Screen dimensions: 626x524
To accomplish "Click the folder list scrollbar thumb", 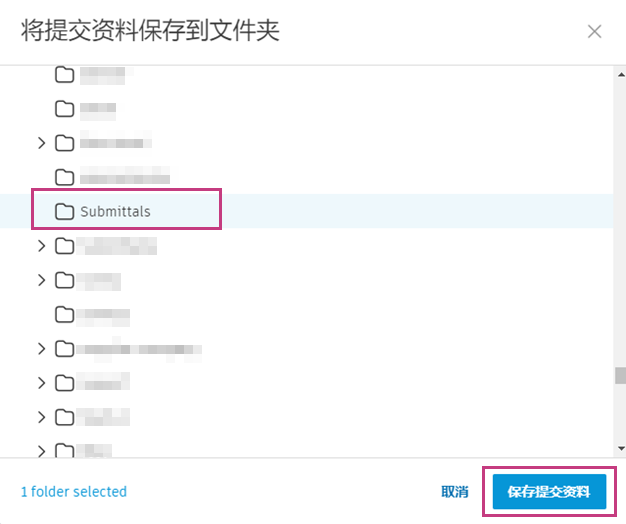I will [x=620, y=375].
